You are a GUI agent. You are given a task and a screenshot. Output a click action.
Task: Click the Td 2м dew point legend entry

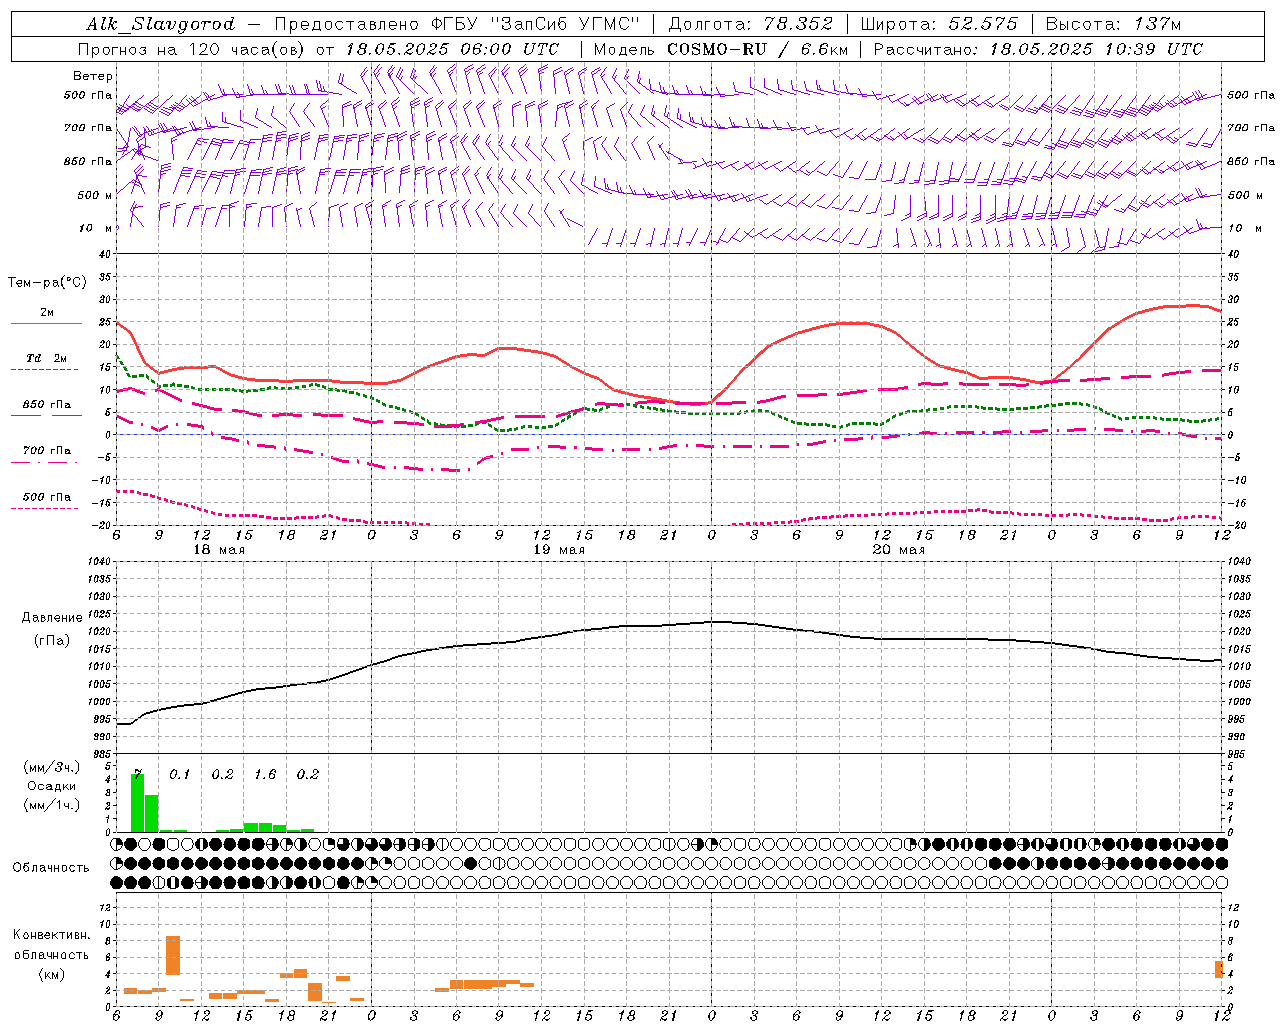coord(46,358)
